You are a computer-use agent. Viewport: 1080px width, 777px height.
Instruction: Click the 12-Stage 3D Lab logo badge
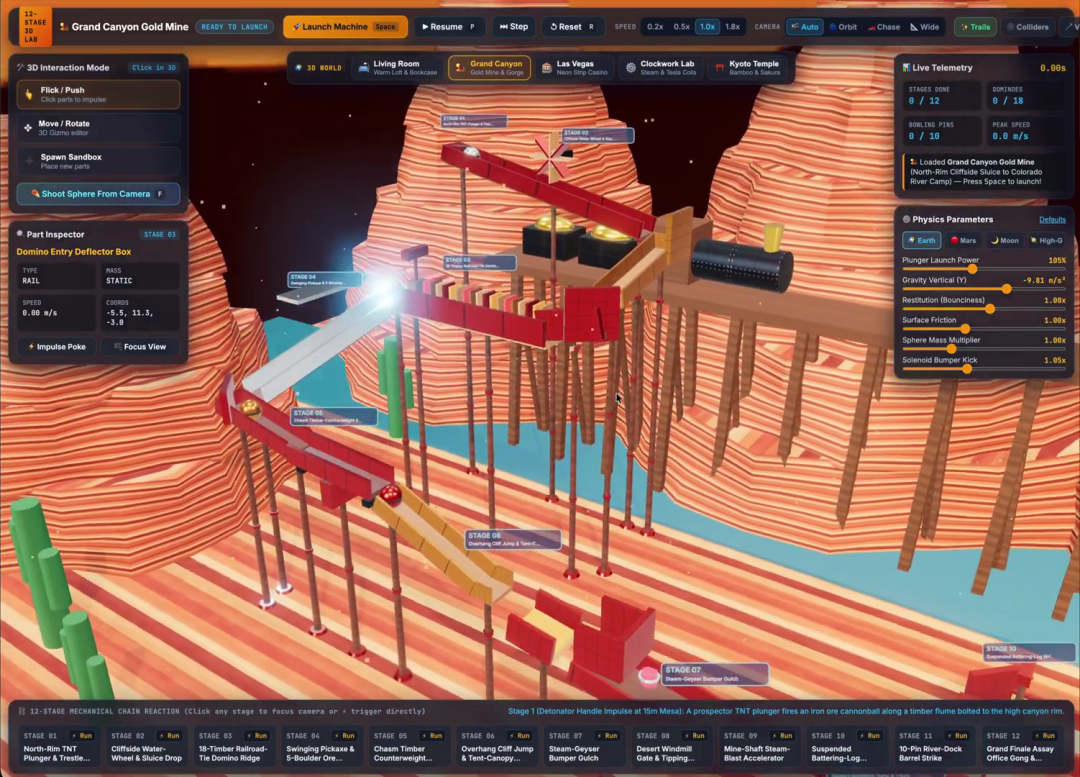tap(35, 27)
